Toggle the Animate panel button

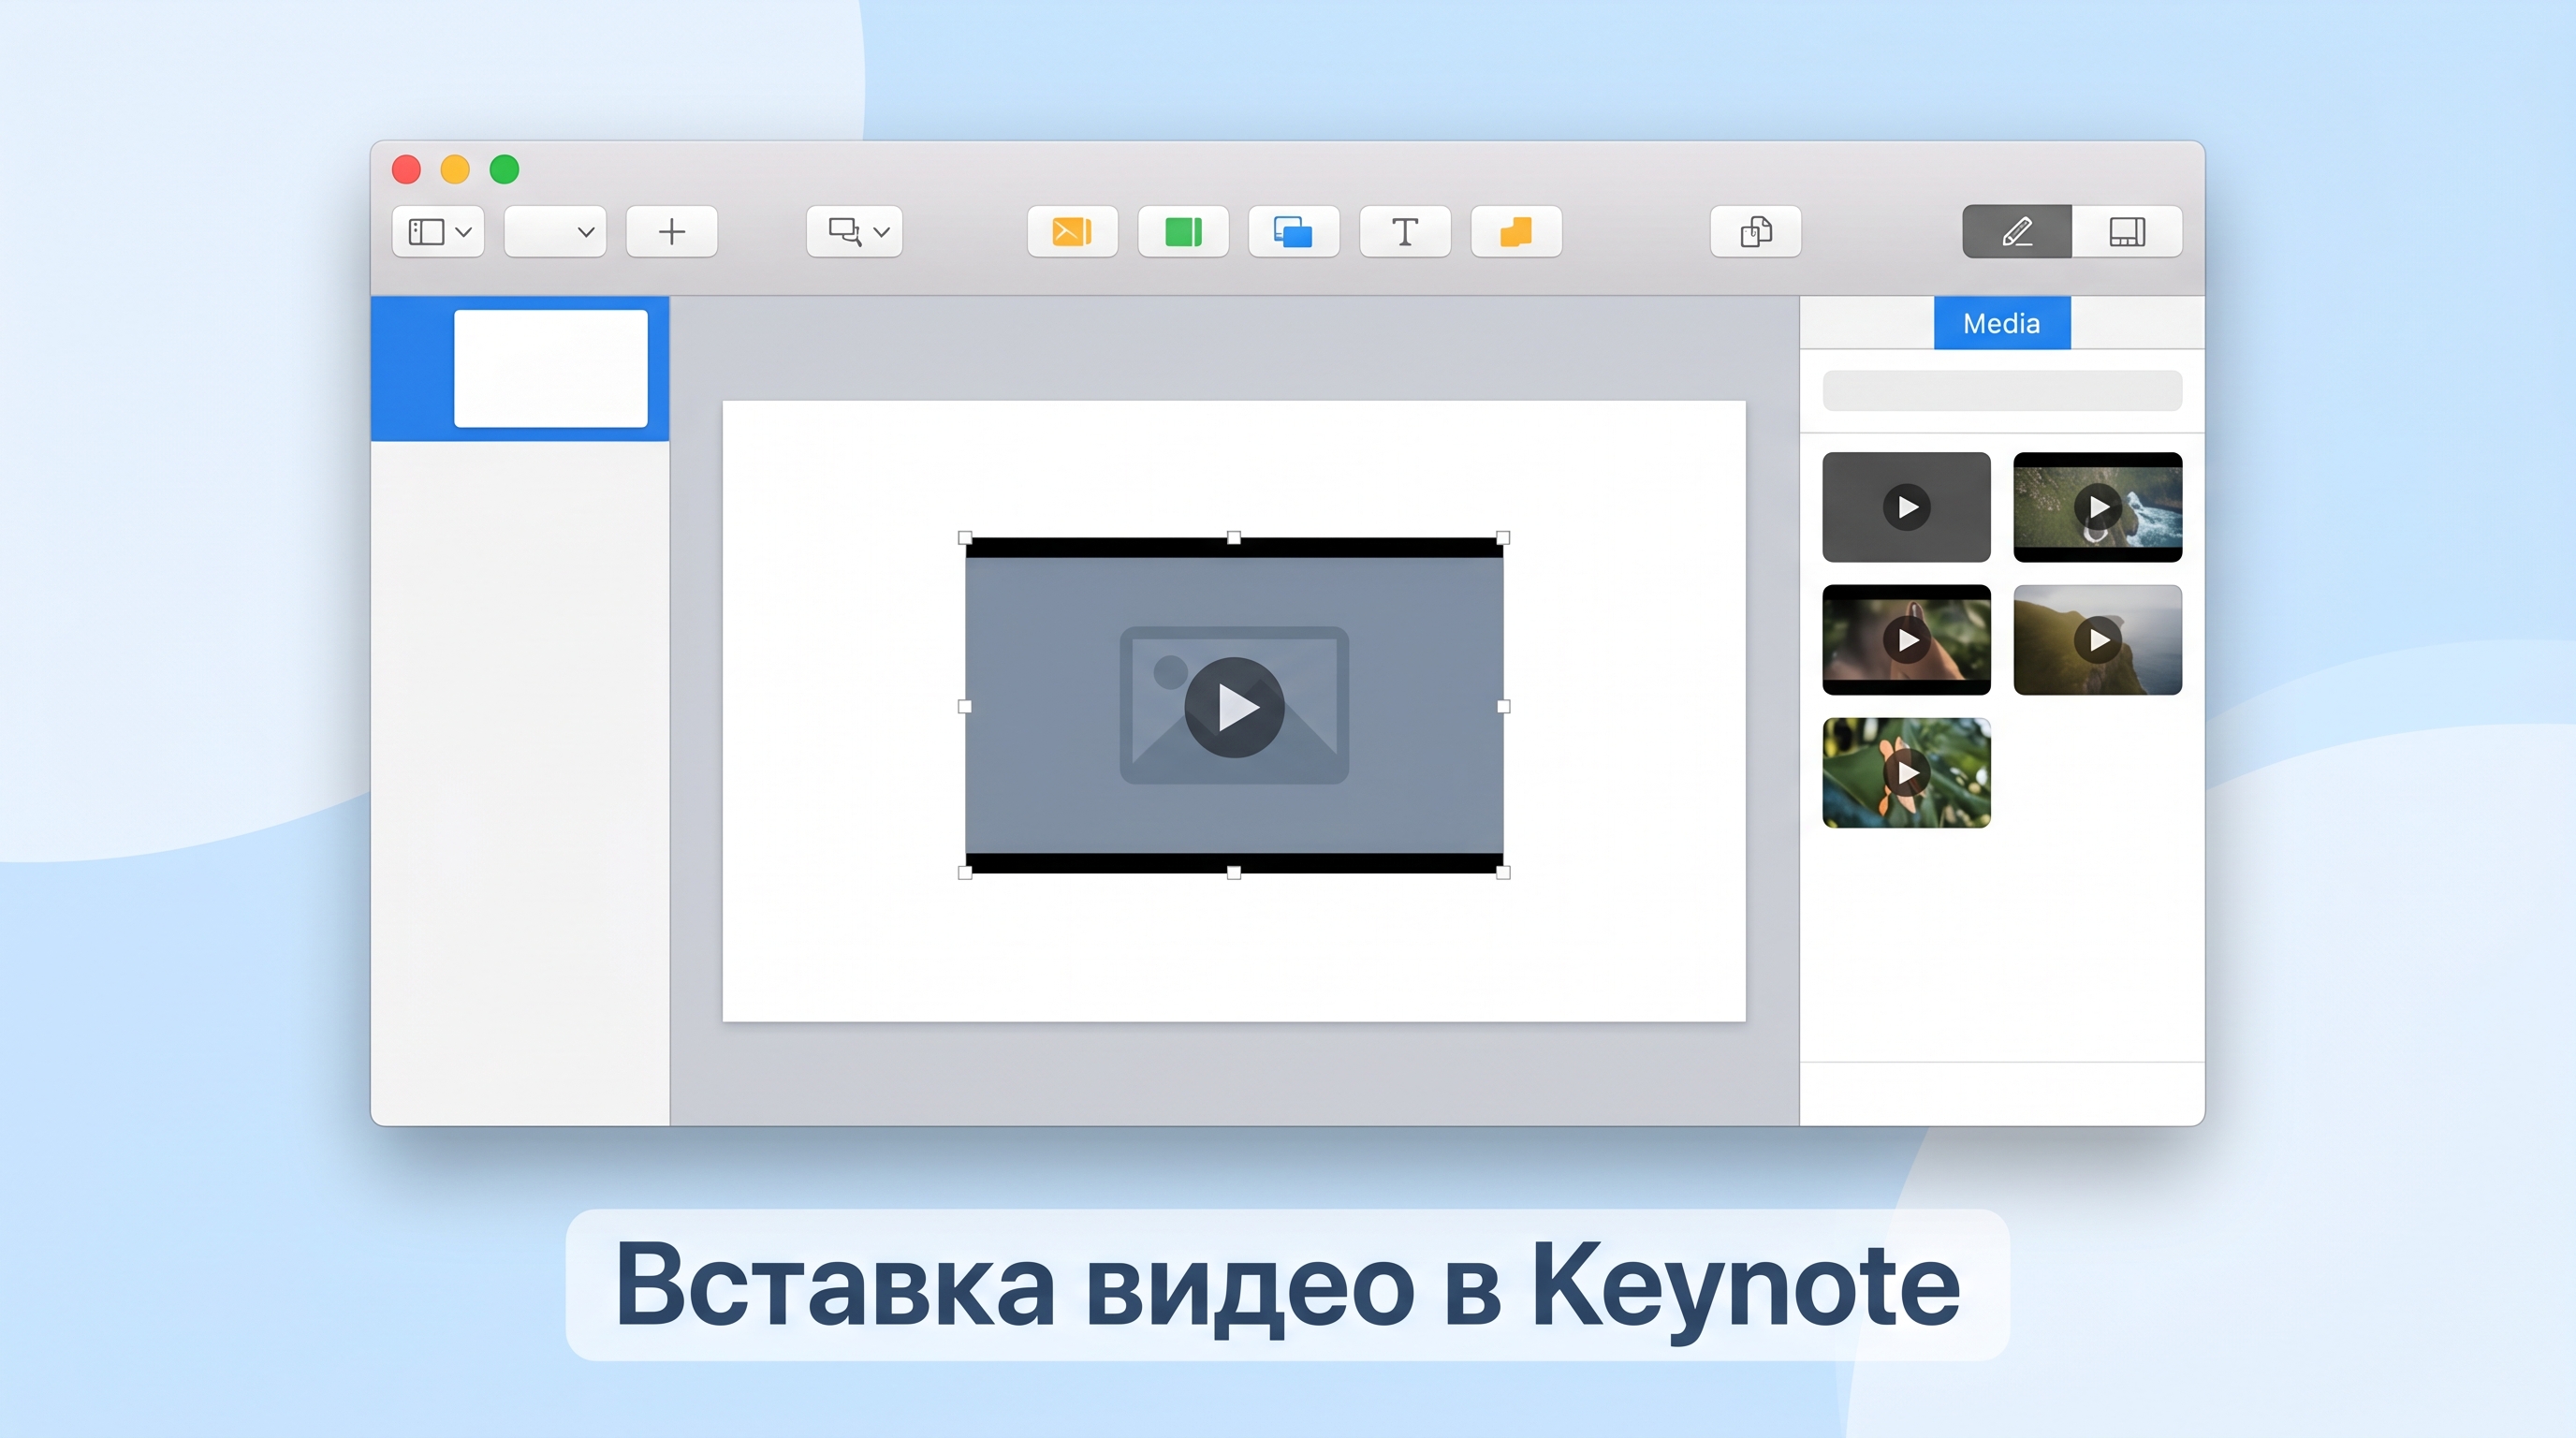click(x=2127, y=232)
